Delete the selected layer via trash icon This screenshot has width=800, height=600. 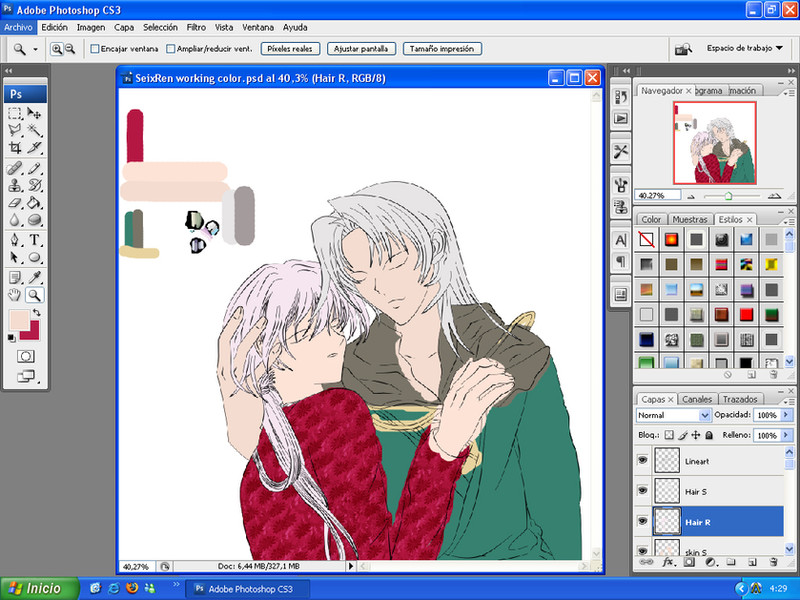(x=773, y=562)
